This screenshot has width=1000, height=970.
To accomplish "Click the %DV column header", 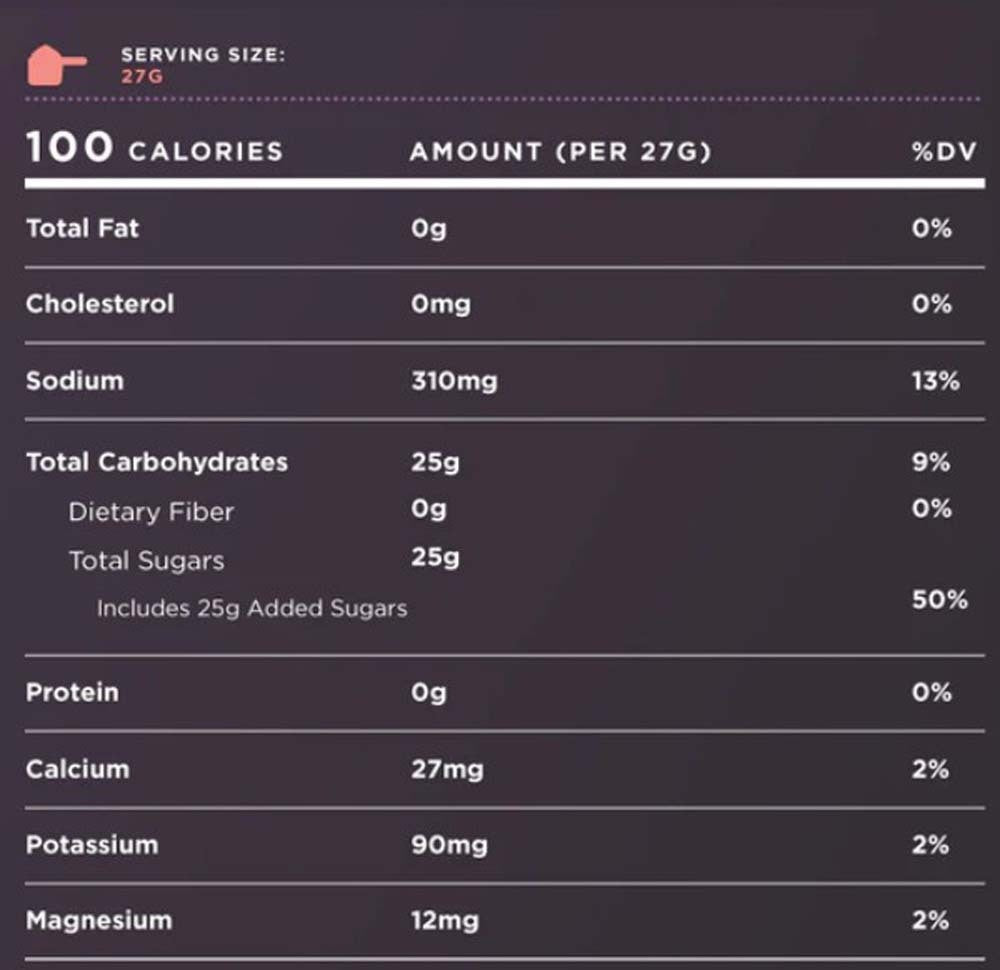I will [x=943, y=152].
